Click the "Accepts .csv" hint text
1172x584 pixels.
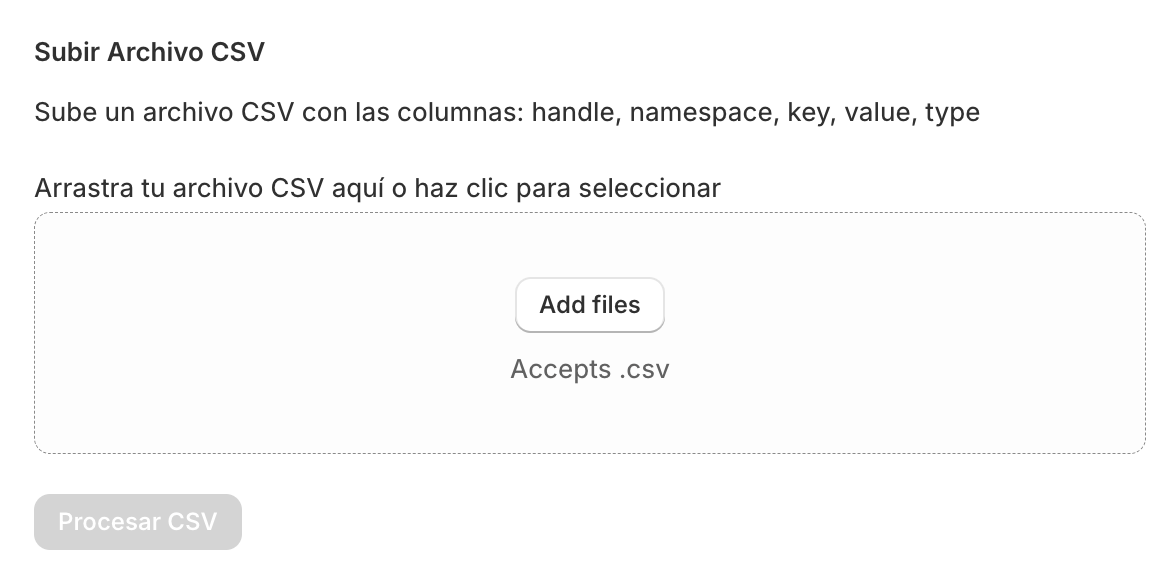click(590, 369)
